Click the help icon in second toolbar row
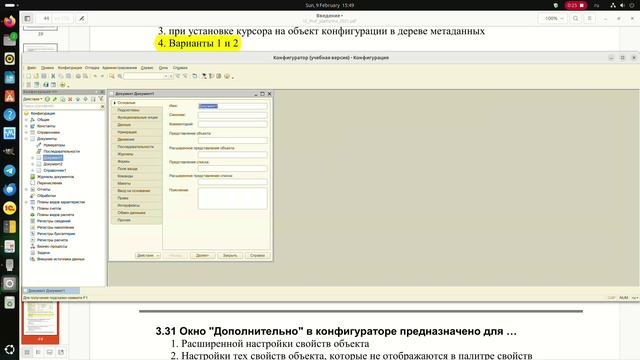This screenshot has width=640, height=360. point(62,85)
